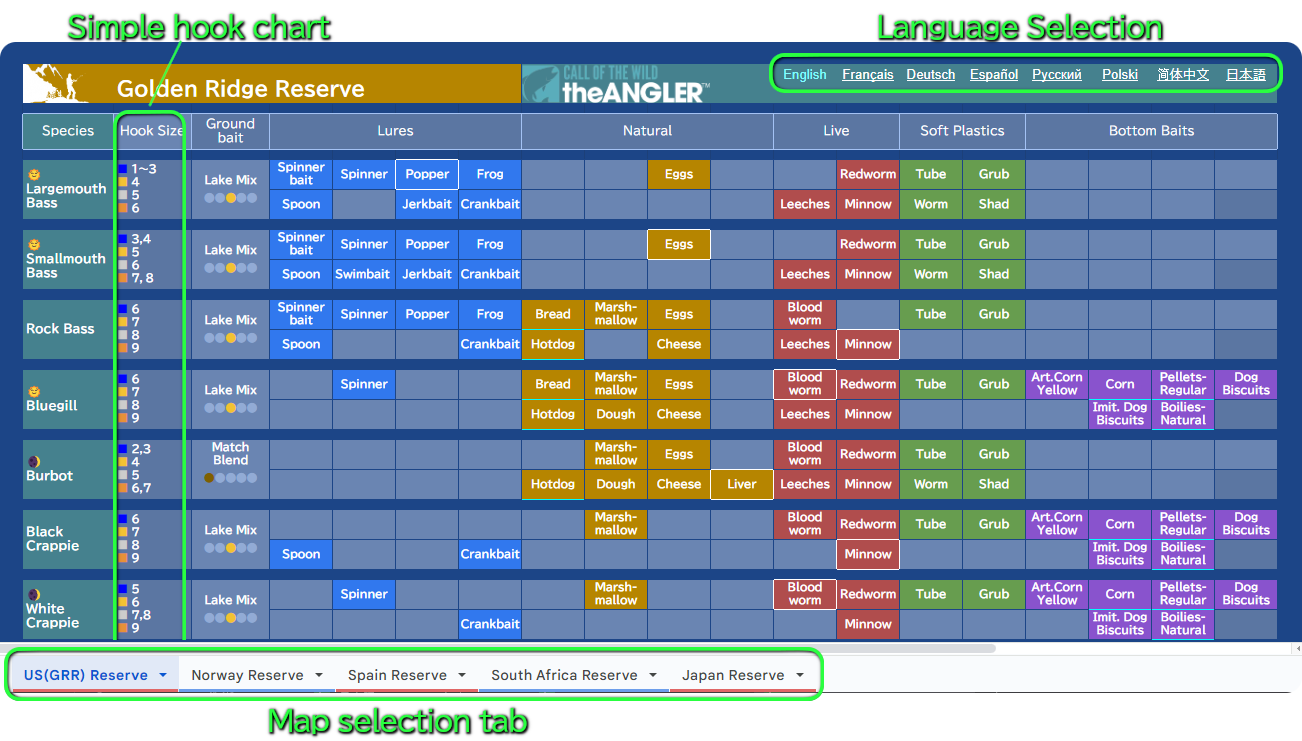Expand the Norway Reserve tab dropdown arrow
This screenshot has height=741, width=1302.
pyautogui.click(x=319, y=675)
